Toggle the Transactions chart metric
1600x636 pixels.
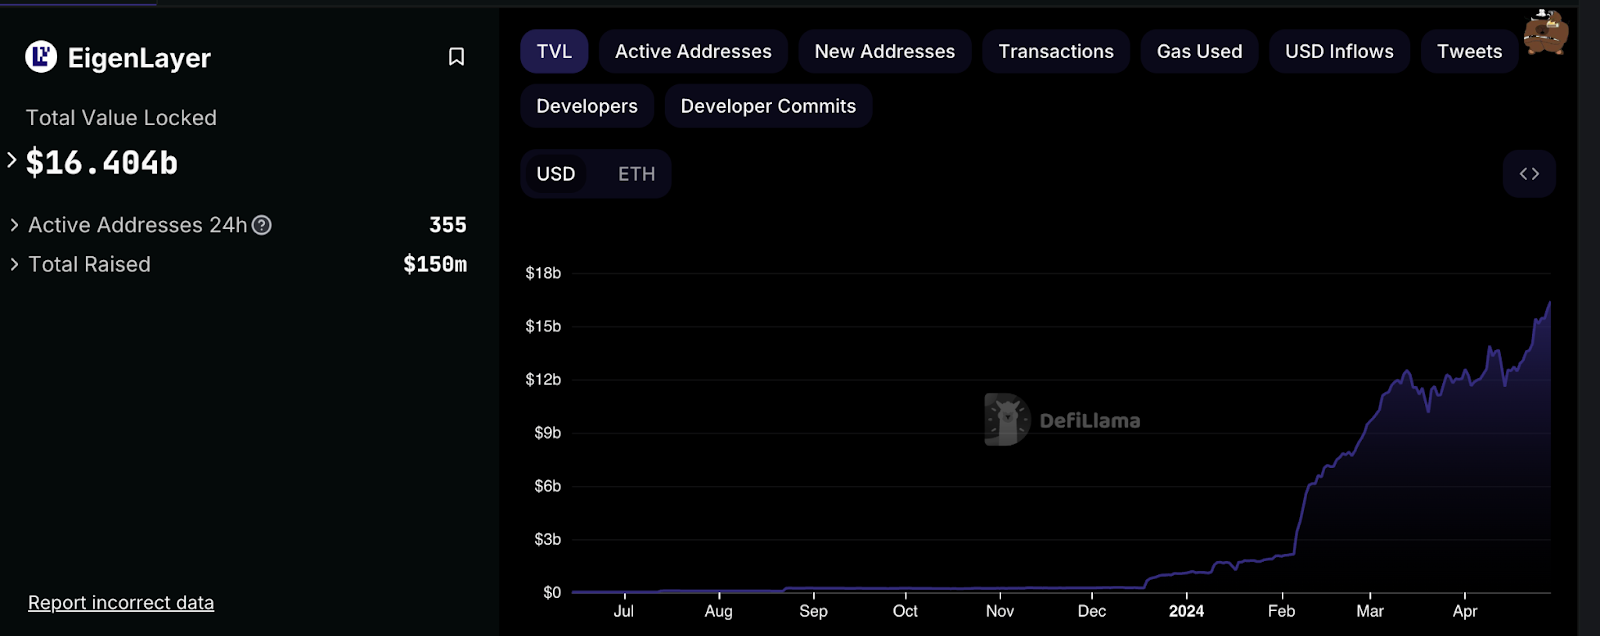1056,51
